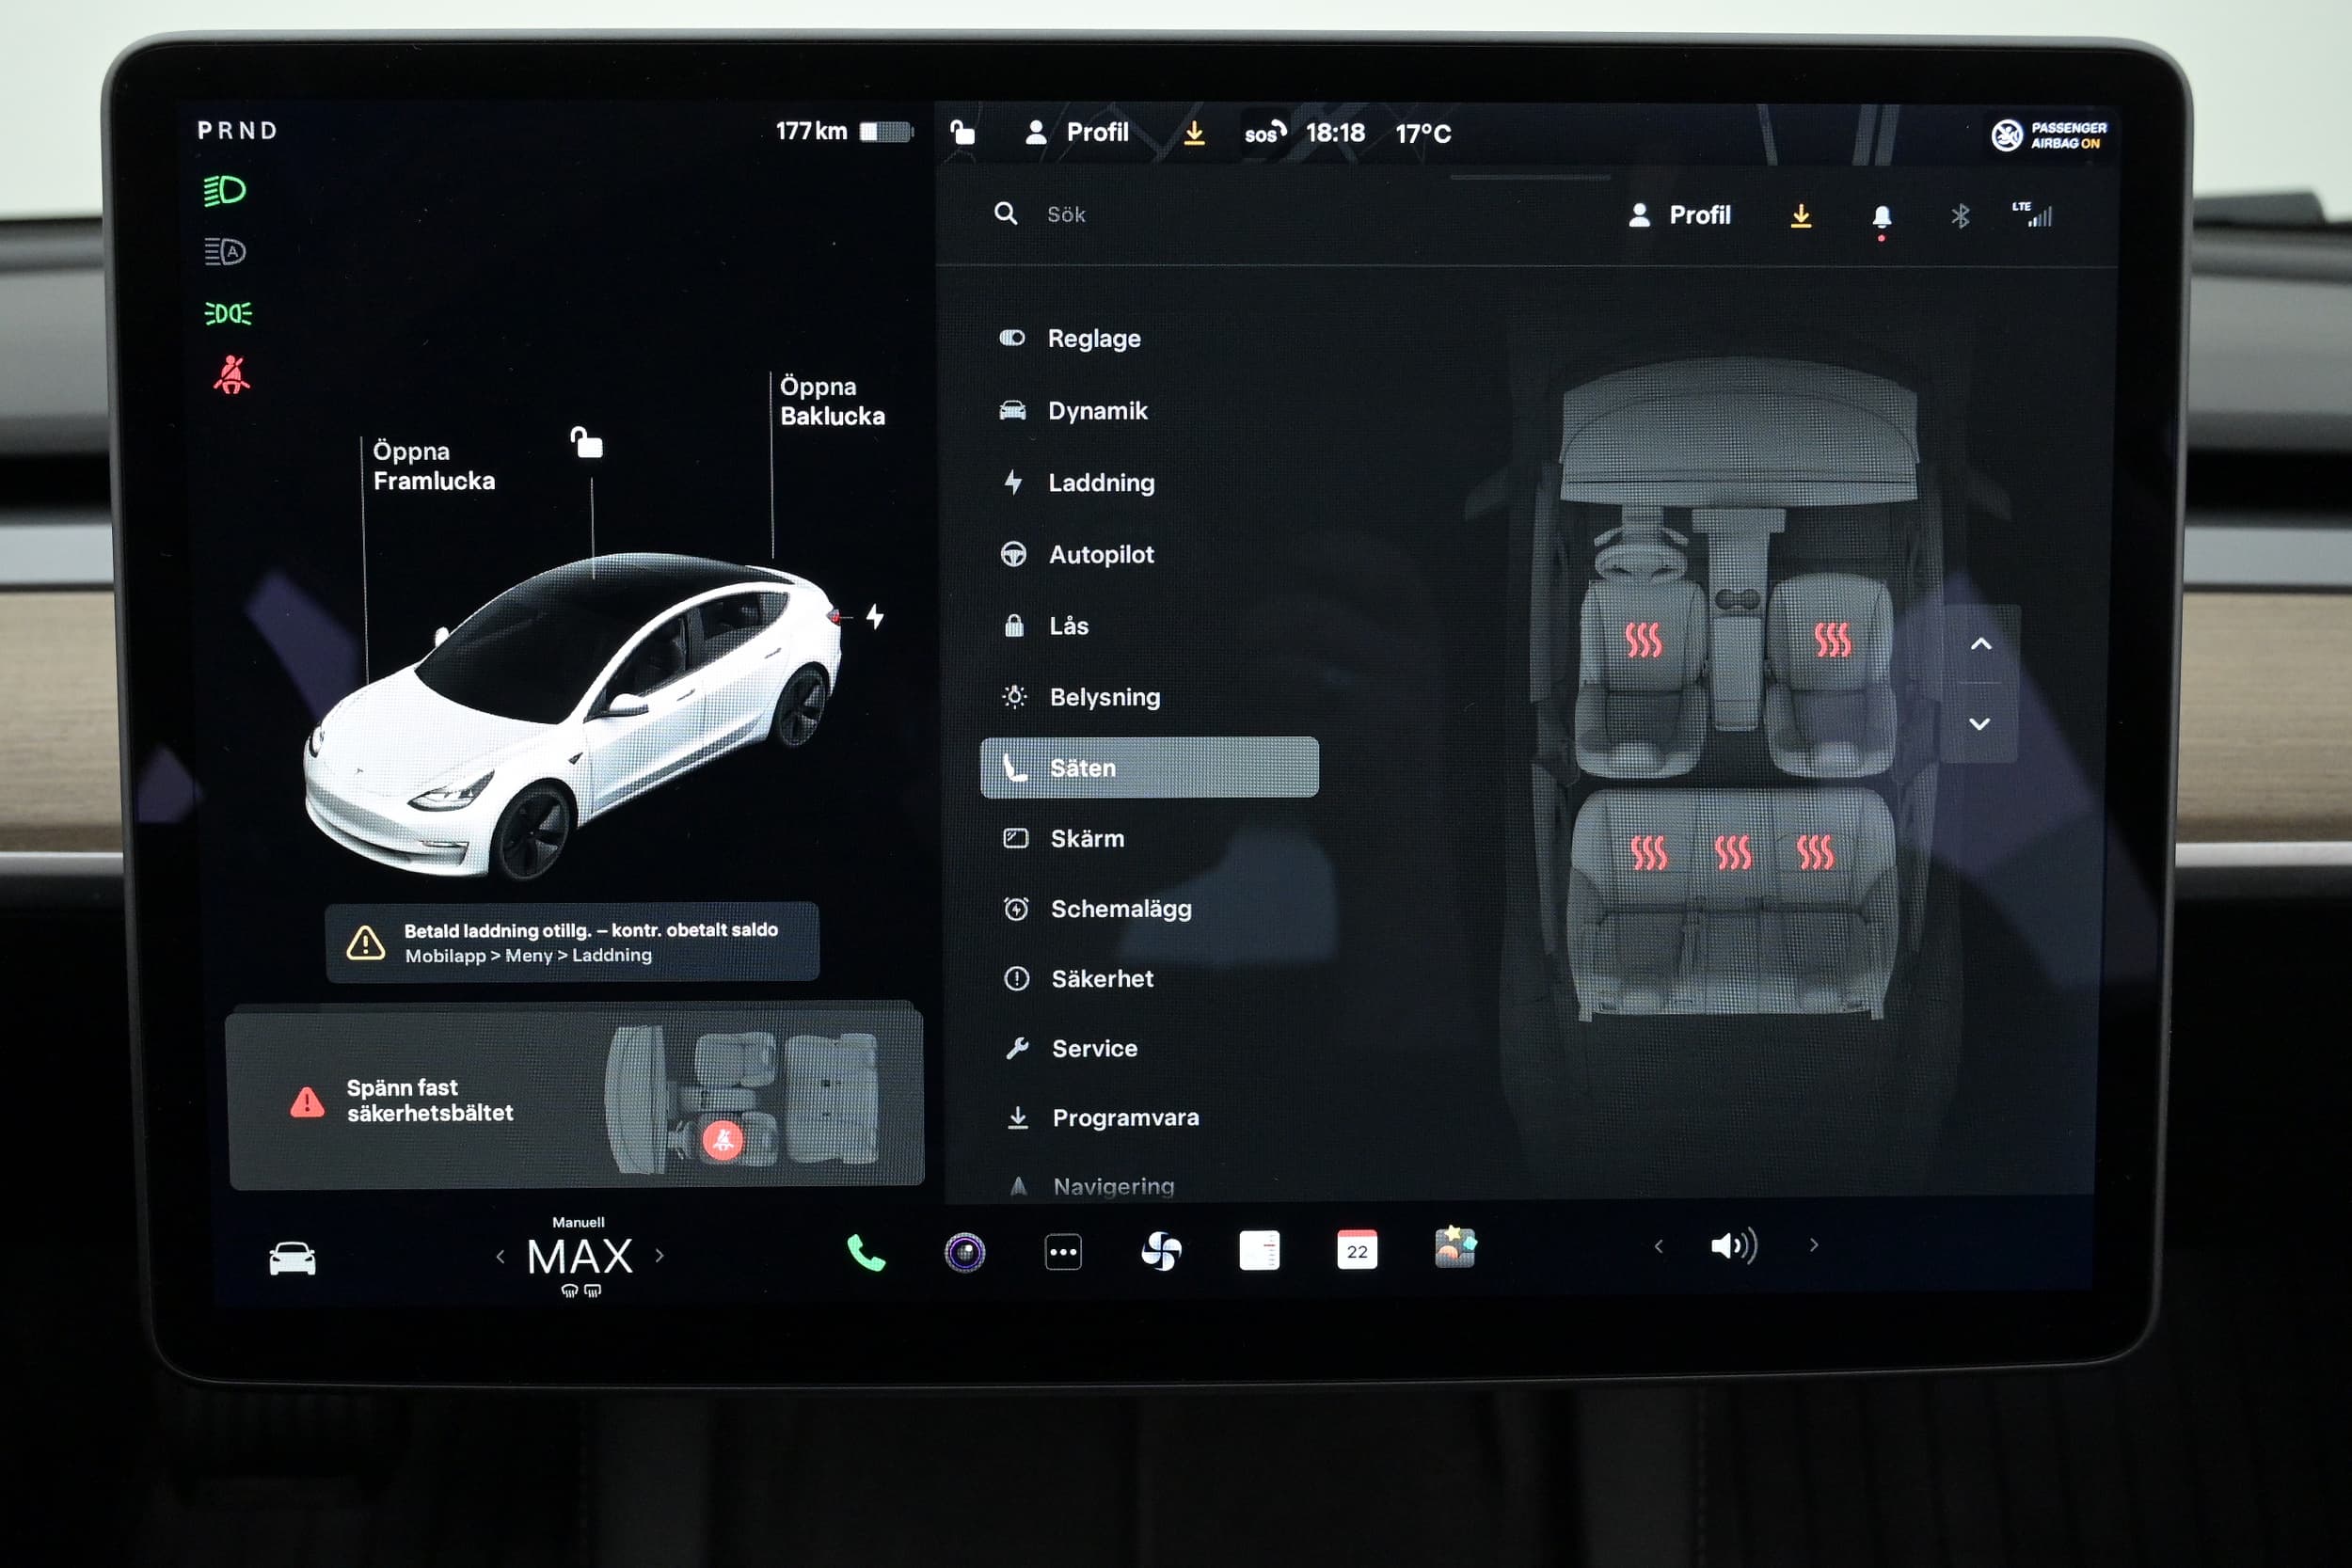Tap the car controls icon in the bottom bar

(x=292, y=1258)
